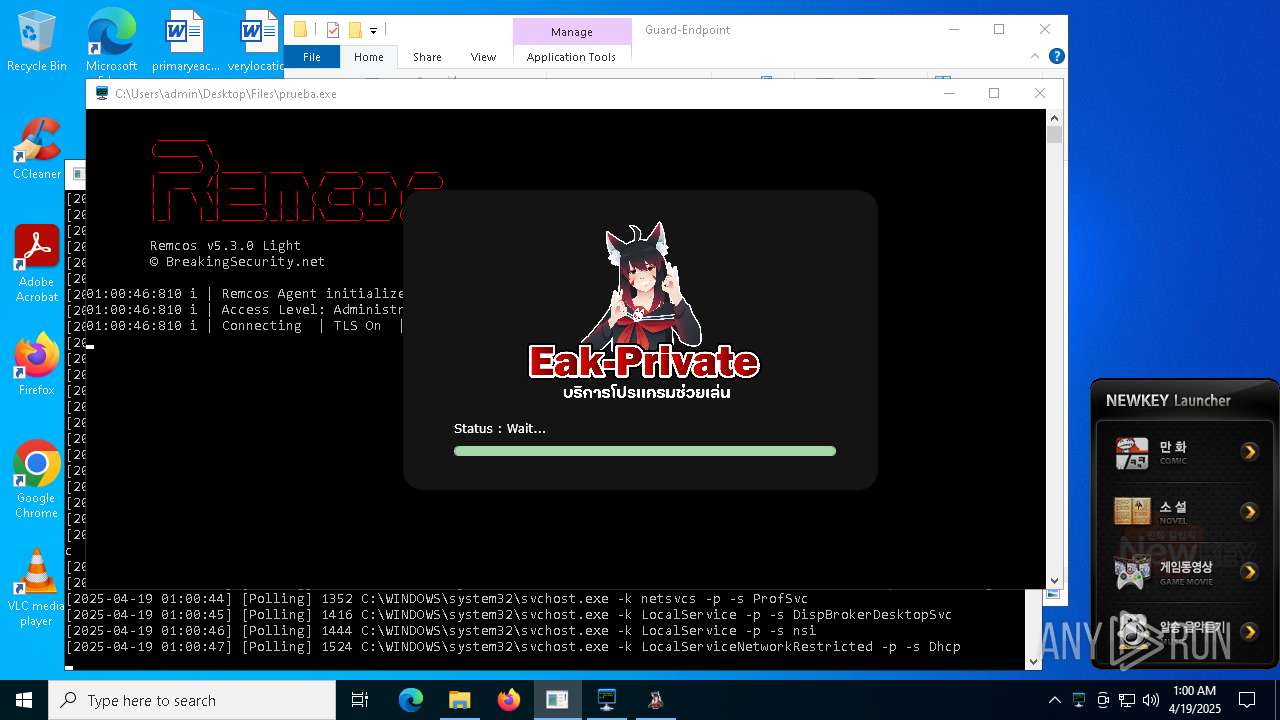This screenshot has width=1280, height=720.
Task: Click the volume speaker icon in system tray
Action: tap(1150, 700)
